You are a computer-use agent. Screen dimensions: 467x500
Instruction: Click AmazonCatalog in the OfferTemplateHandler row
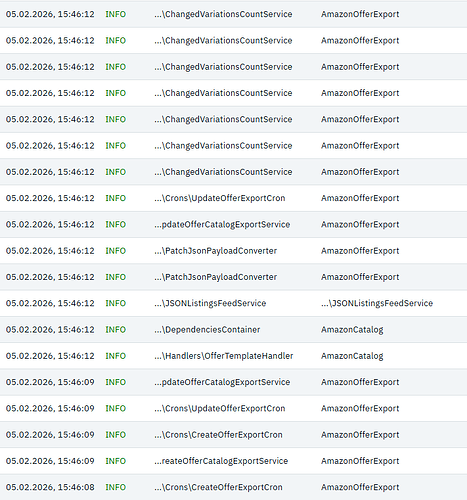coord(352,356)
